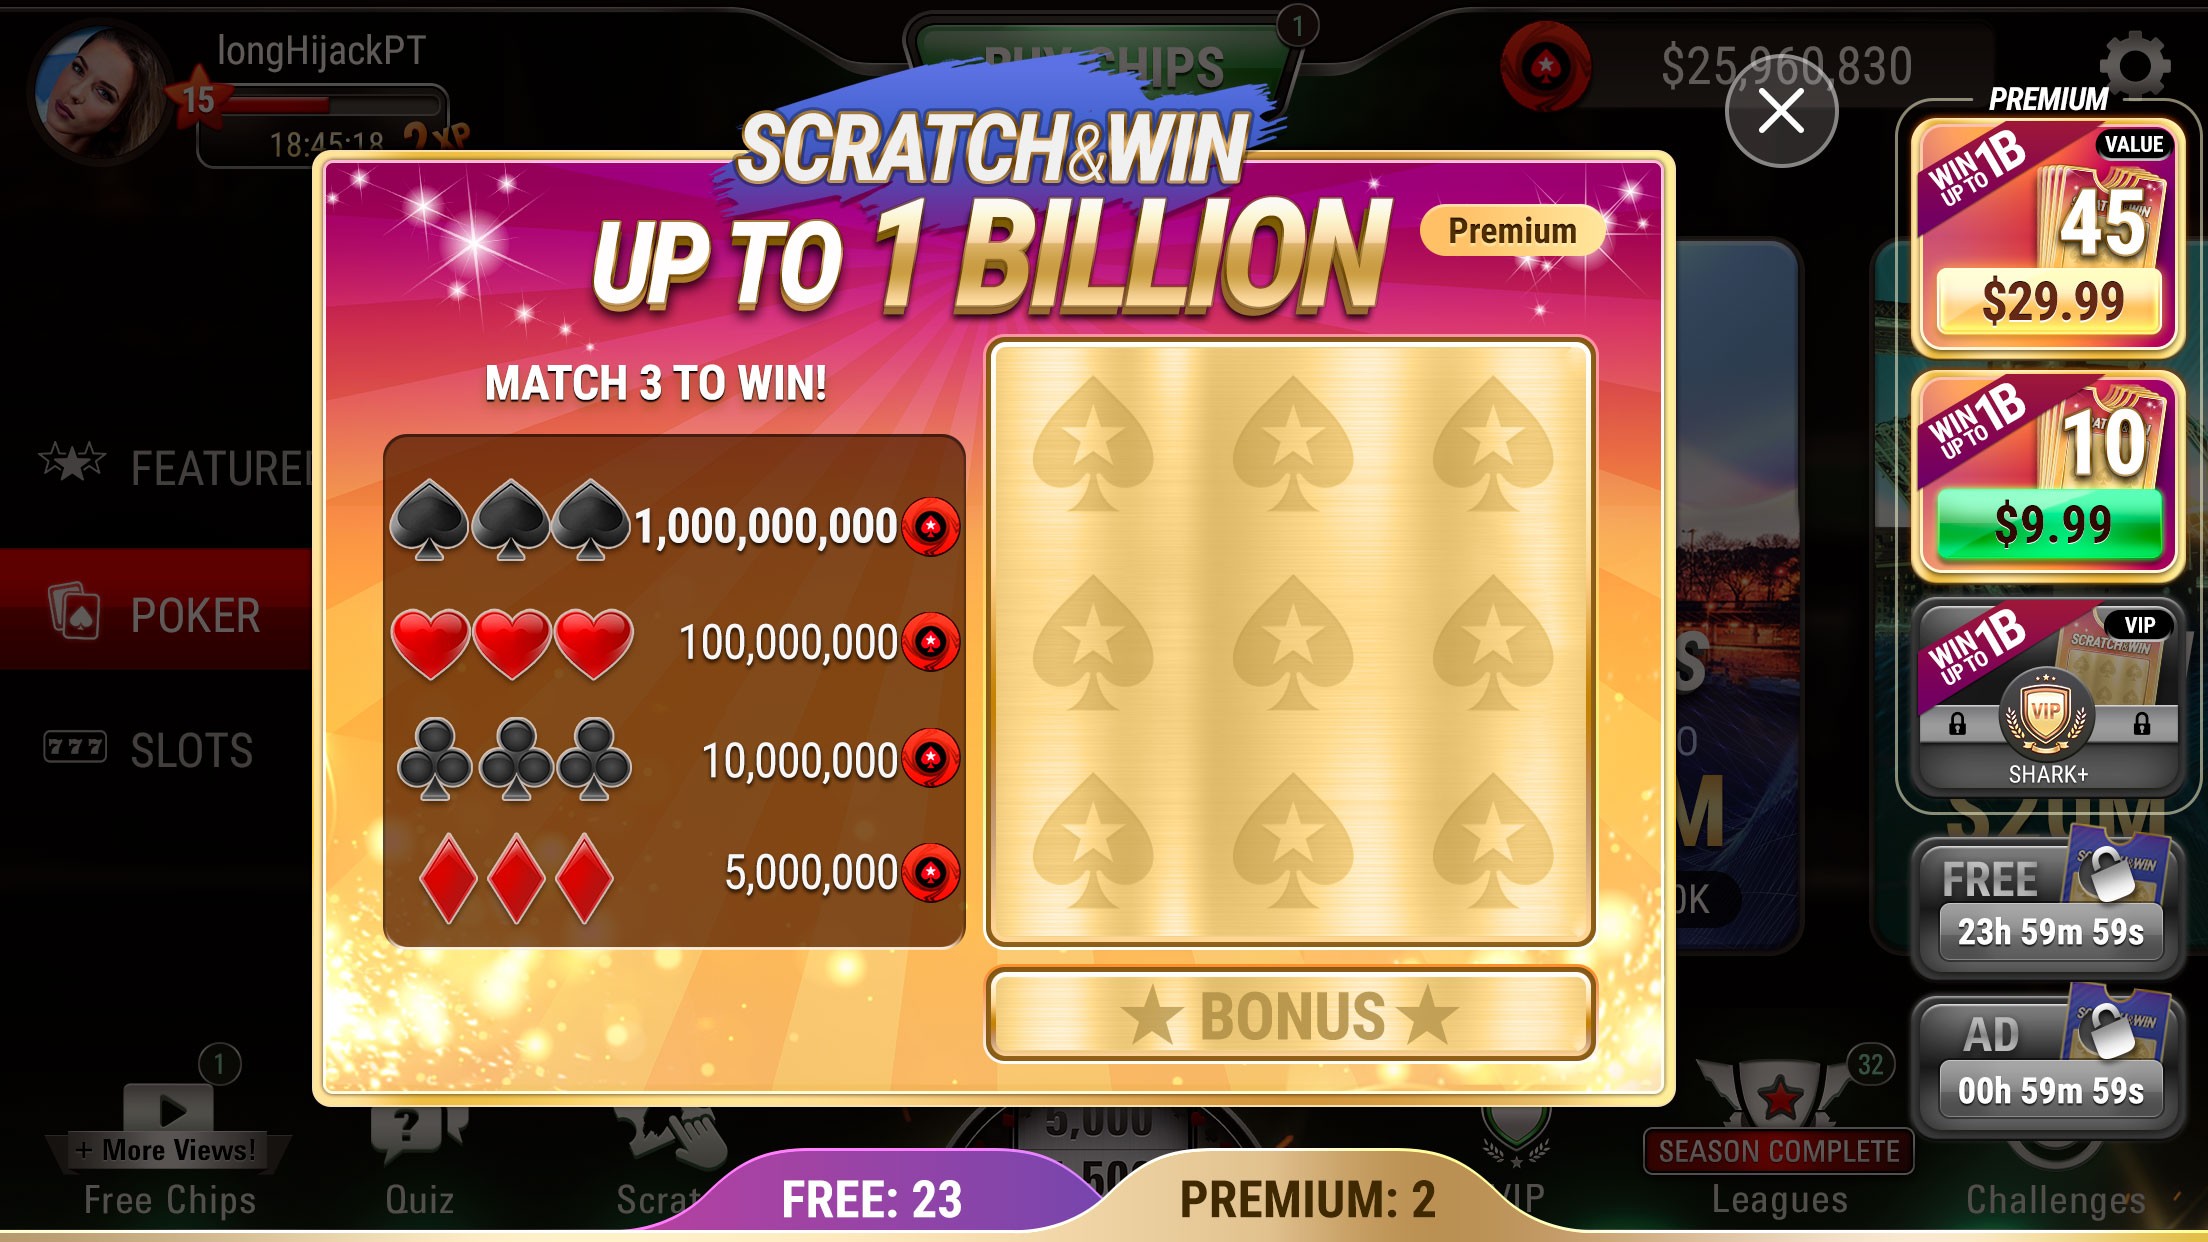
Task: Scratch the top-left spade tile
Action: pyautogui.click(x=1092, y=443)
